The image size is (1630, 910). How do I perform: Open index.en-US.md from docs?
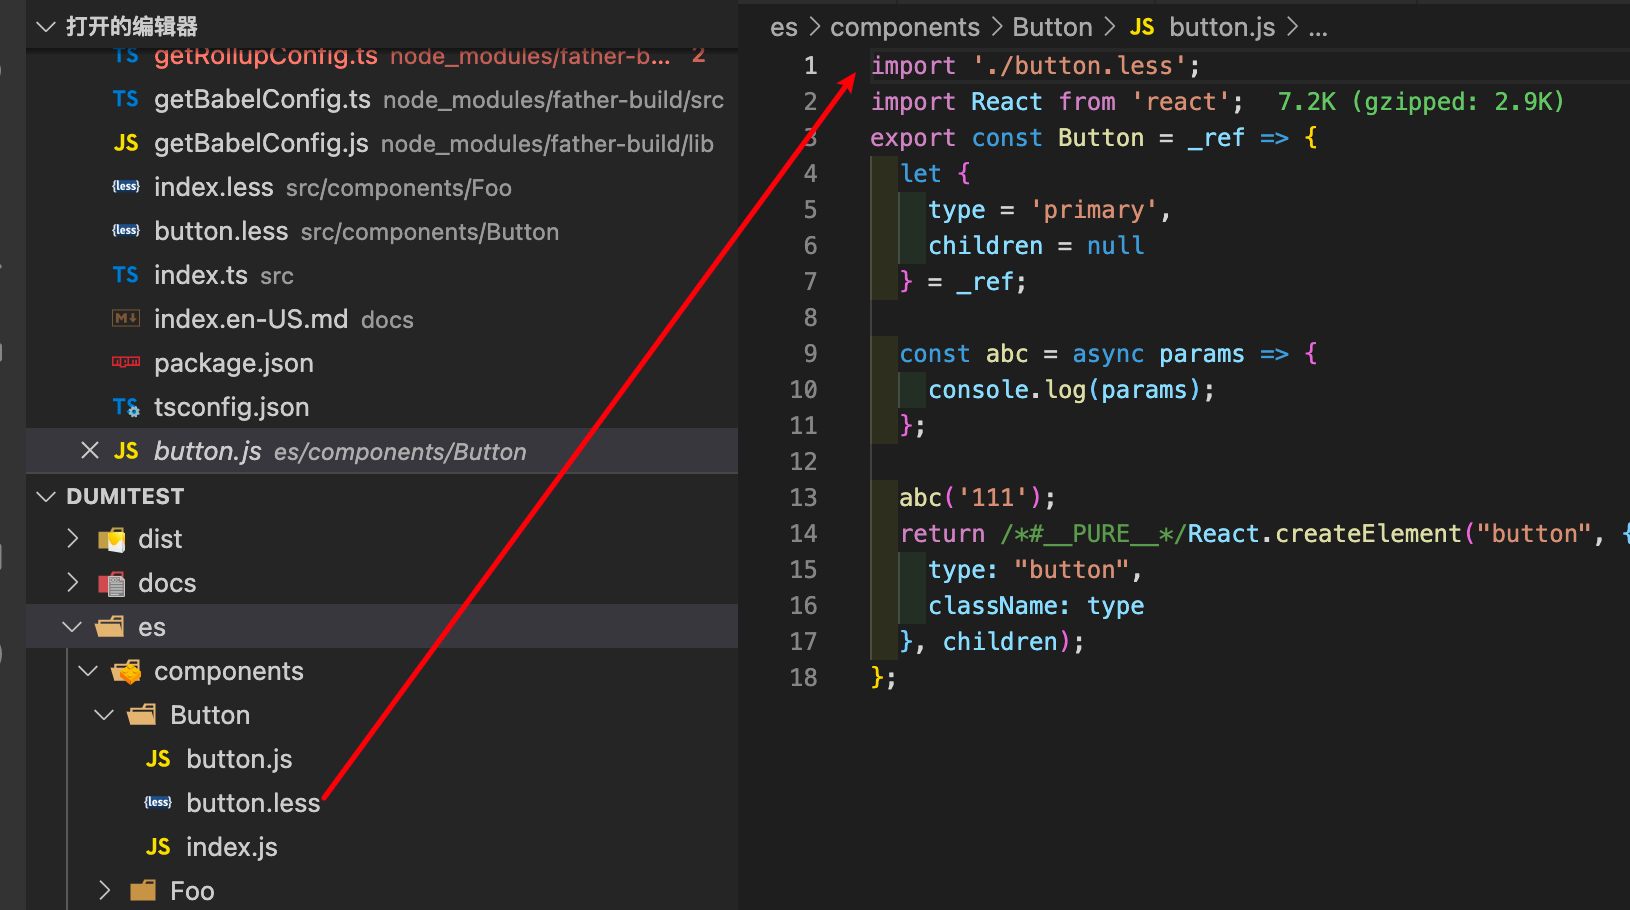tap(250, 319)
